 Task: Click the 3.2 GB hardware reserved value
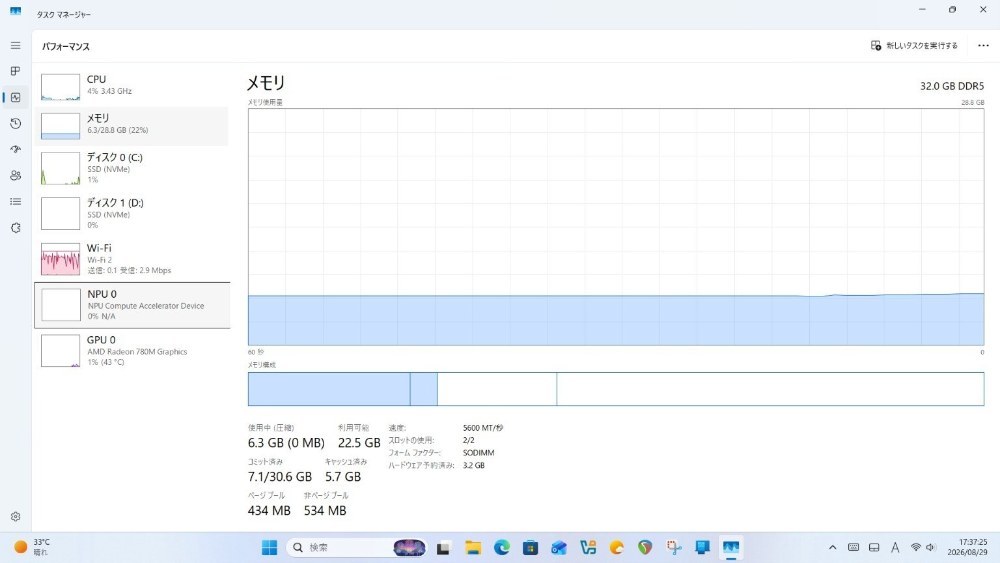click(474, 465)
